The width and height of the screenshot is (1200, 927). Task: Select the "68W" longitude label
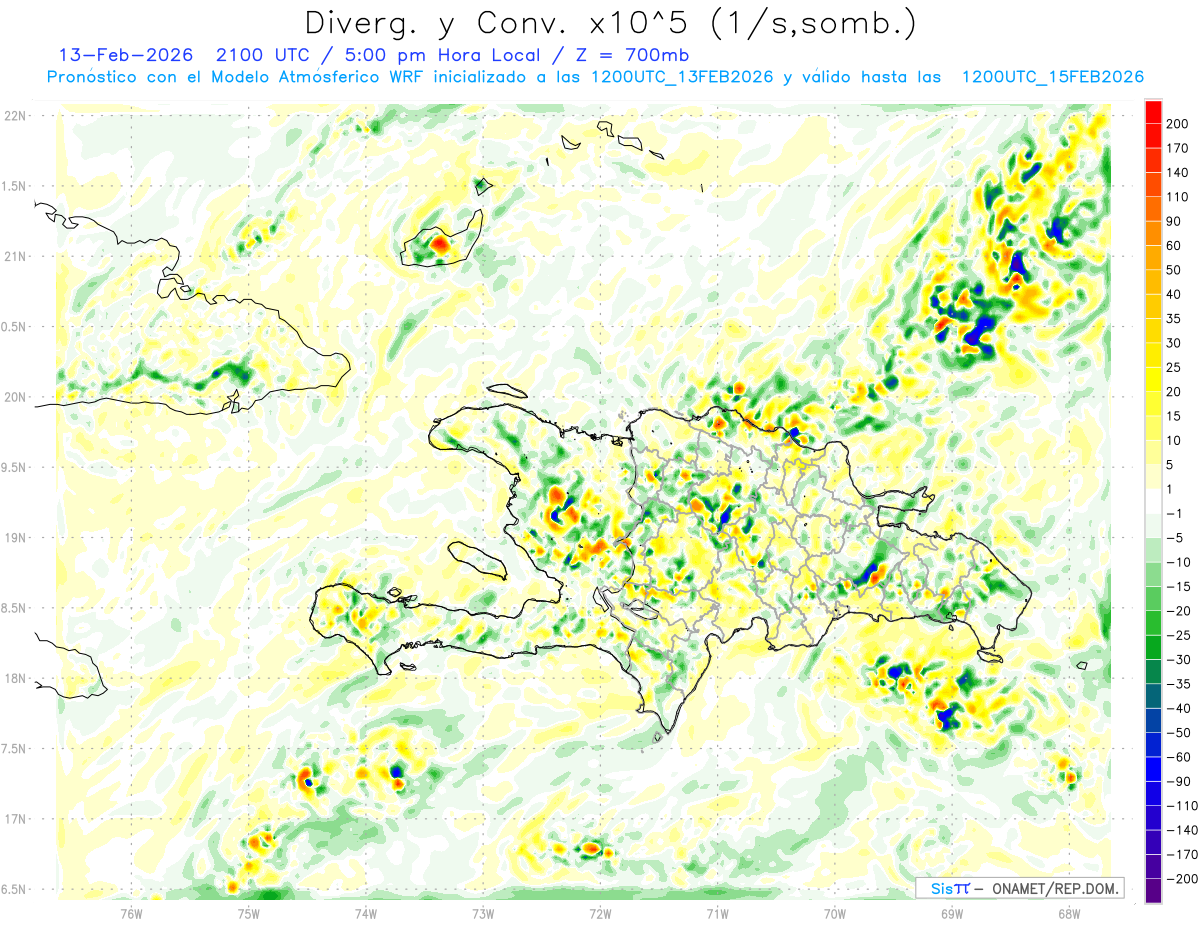pyautogui.click(x=1069, y=913)
